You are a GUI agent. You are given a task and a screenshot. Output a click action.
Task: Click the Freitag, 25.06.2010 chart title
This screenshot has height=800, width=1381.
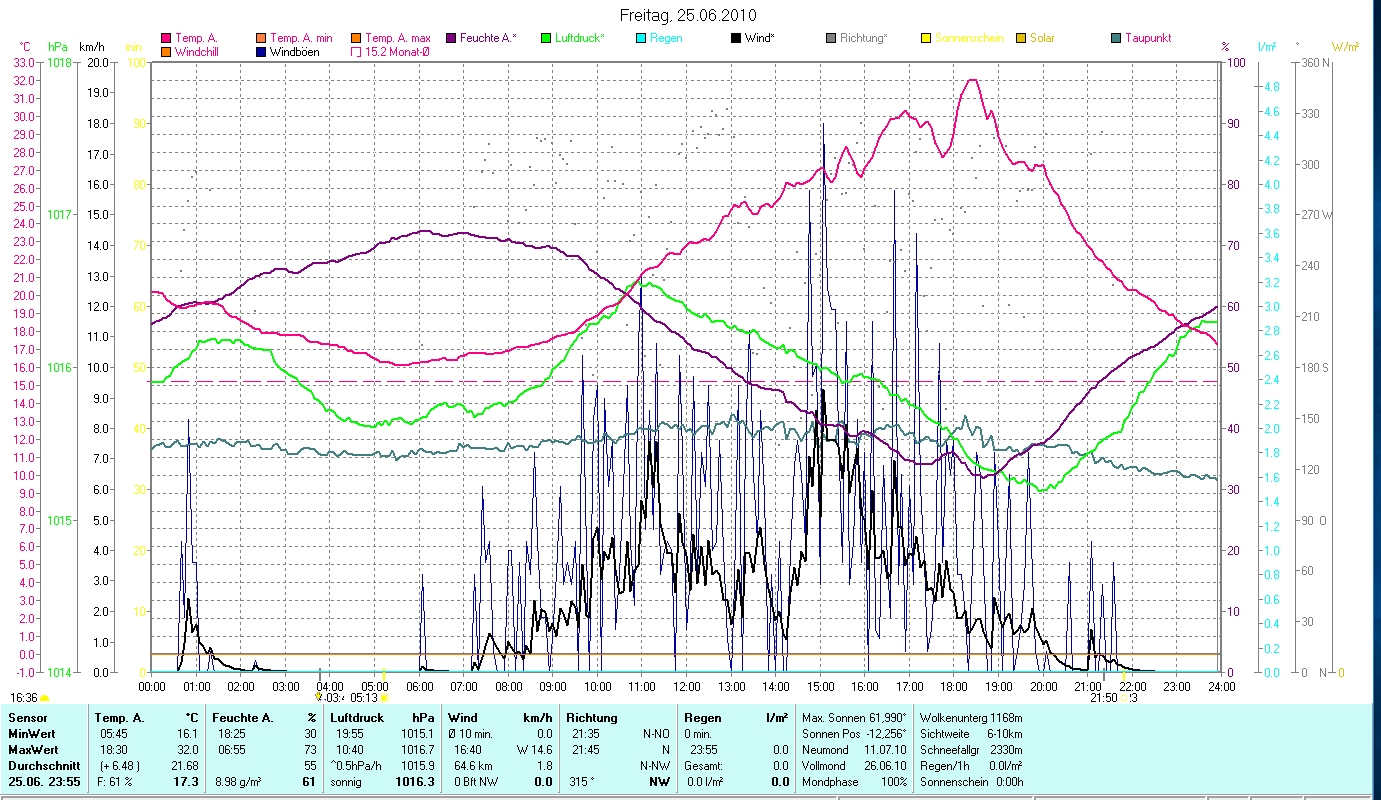point(688,15)
